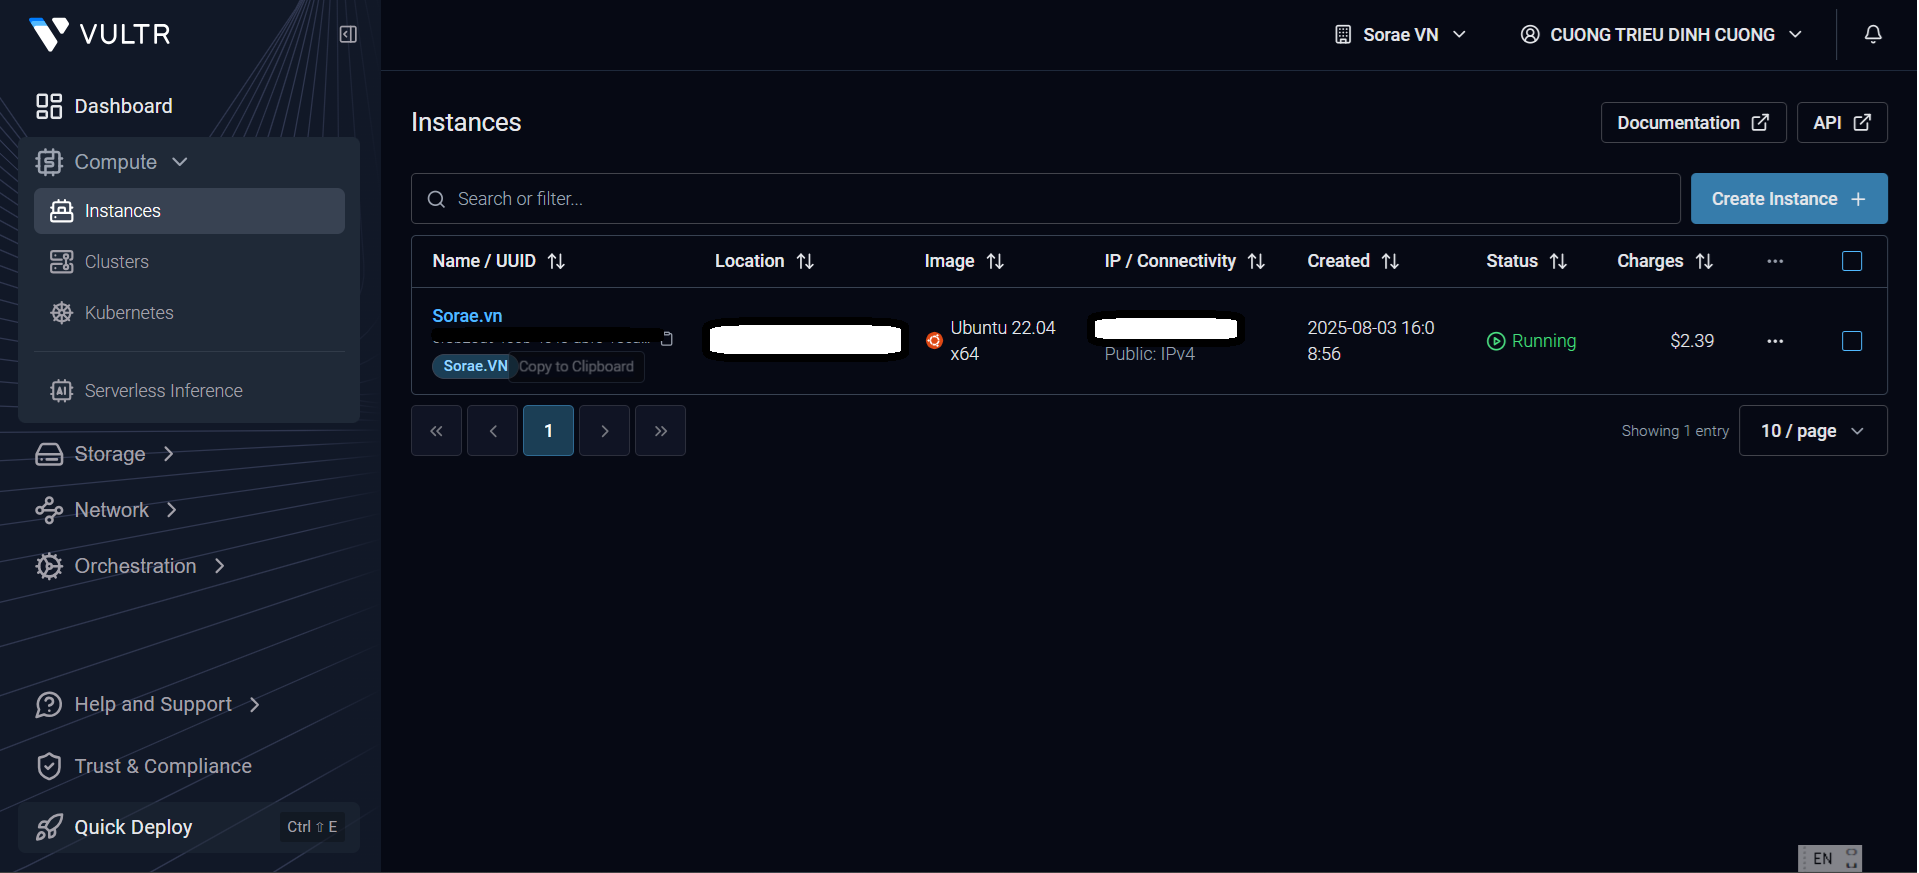The image size is (1919, 873).
Task: Open the Sorae.vn row actions menu
Action: (1775, 341)
